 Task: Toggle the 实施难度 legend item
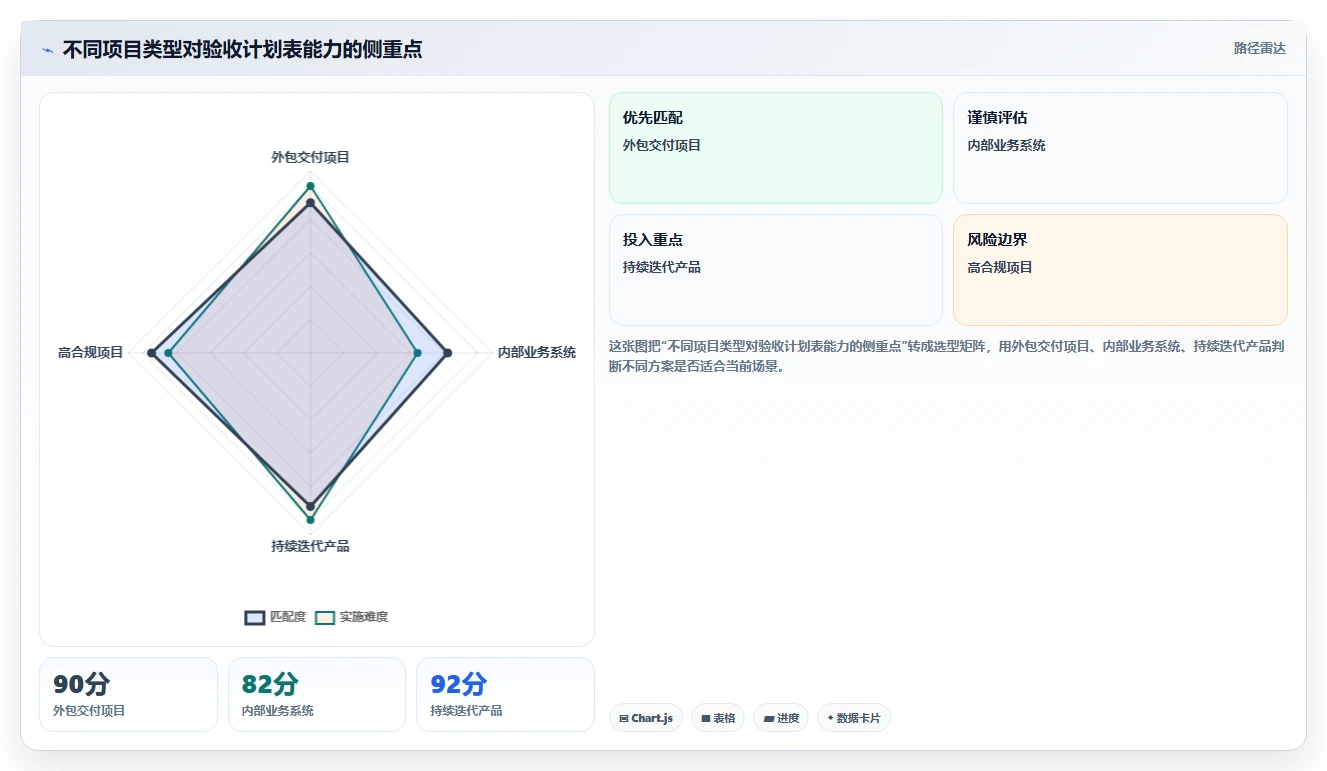tap(351, 617)
